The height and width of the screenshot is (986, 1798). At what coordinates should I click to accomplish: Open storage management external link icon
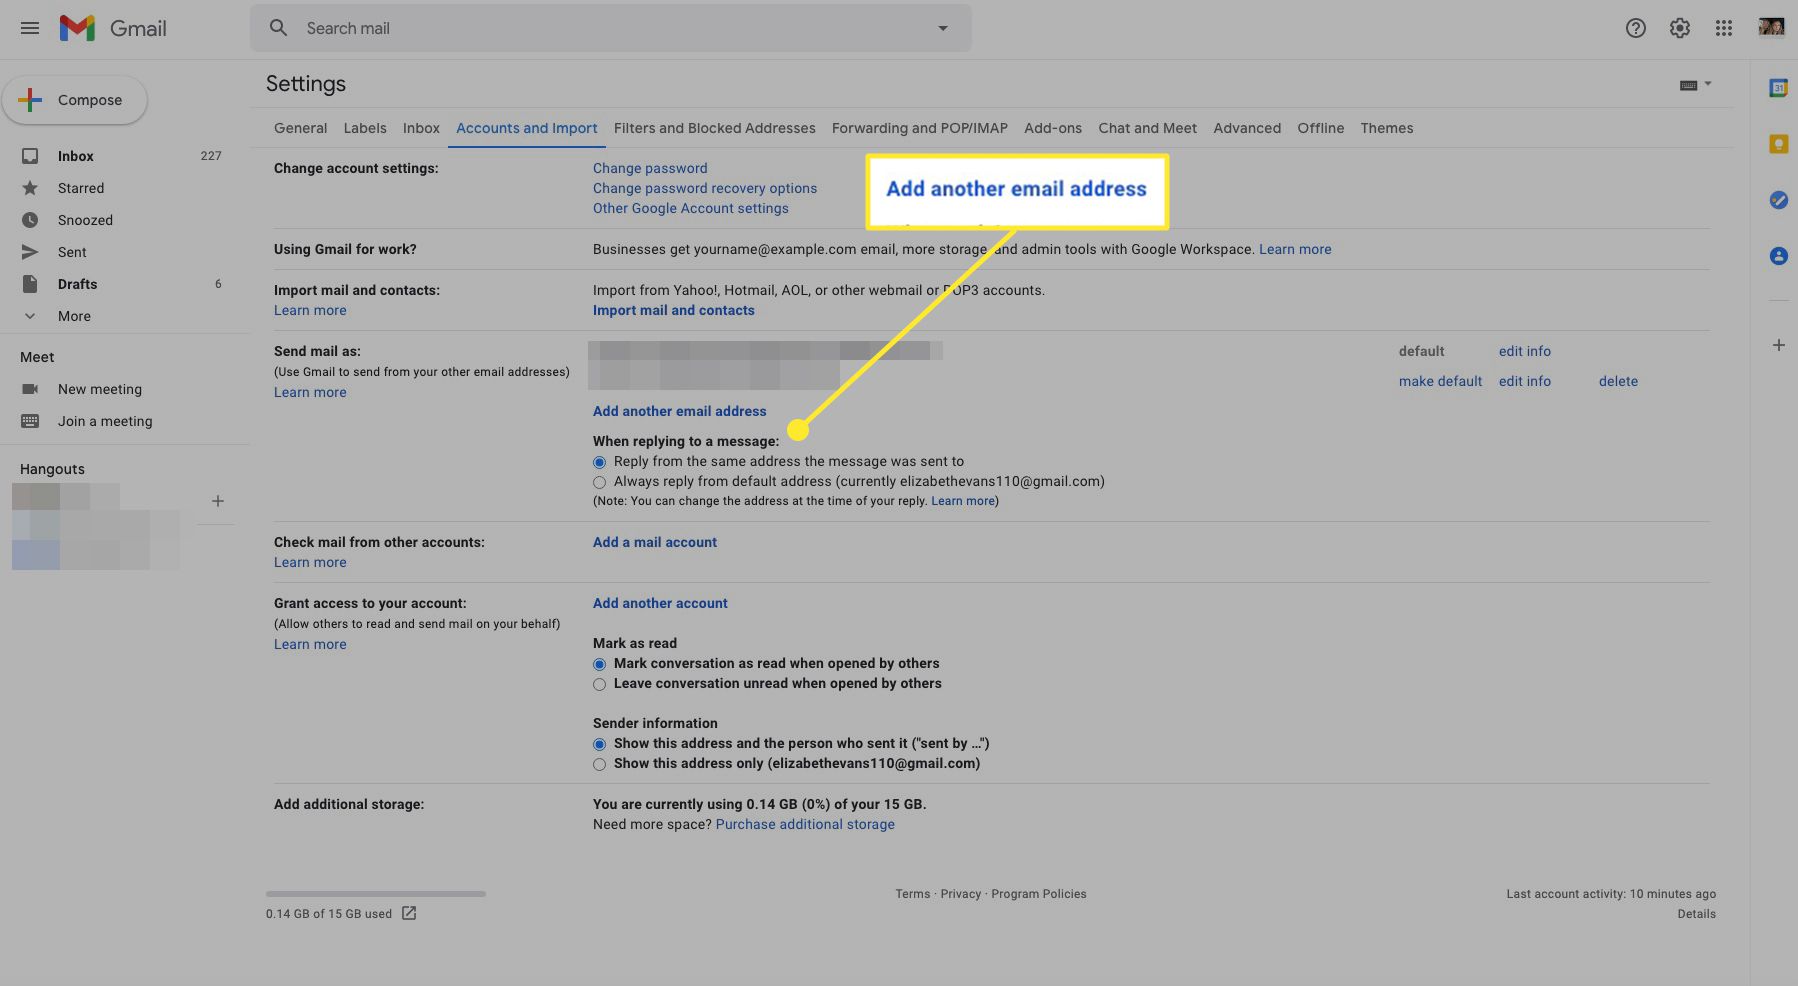(409, 913)
